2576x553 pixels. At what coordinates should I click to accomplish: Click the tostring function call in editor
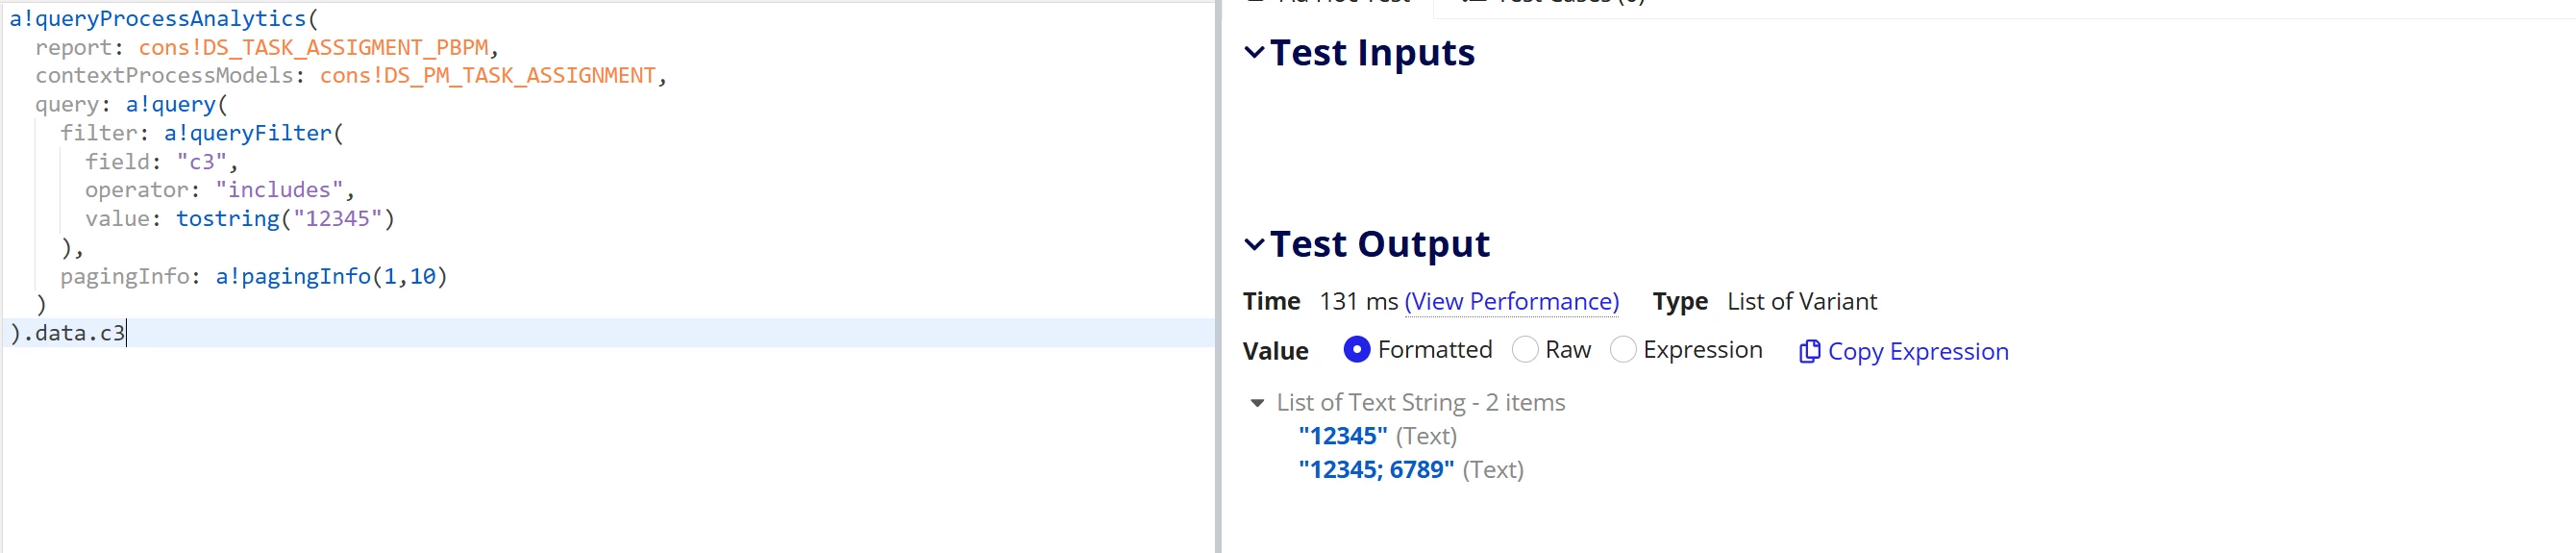coord(228,218)
